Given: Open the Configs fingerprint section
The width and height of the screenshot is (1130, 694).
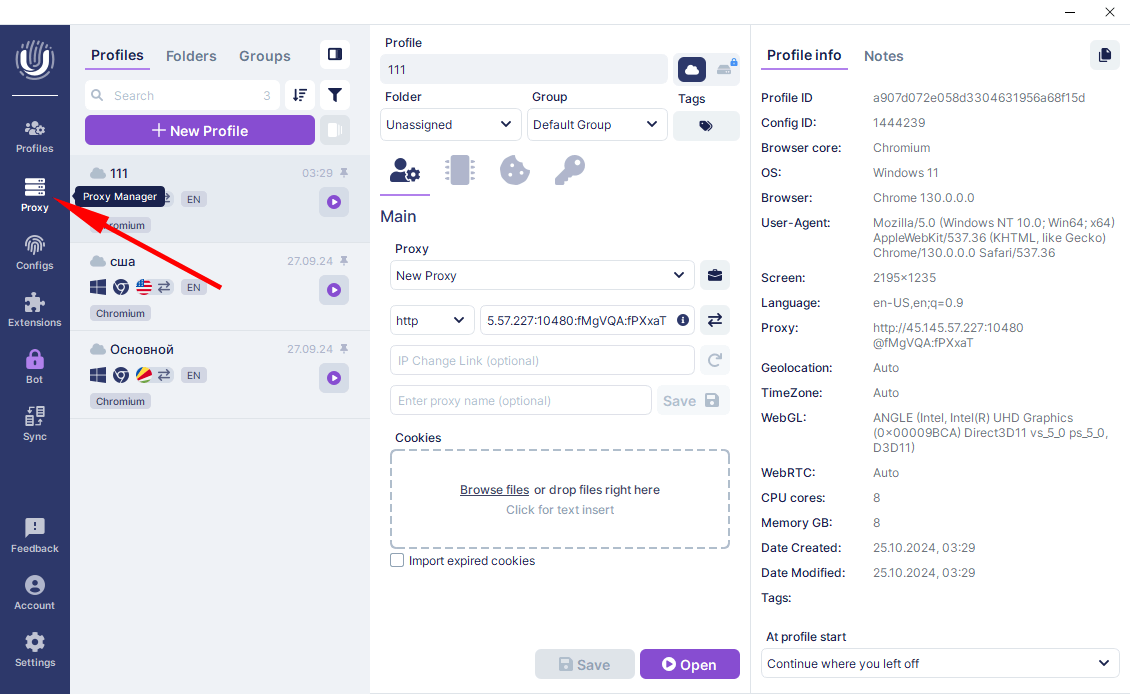Looking at the screenshot, I should (x=34, y=252).
